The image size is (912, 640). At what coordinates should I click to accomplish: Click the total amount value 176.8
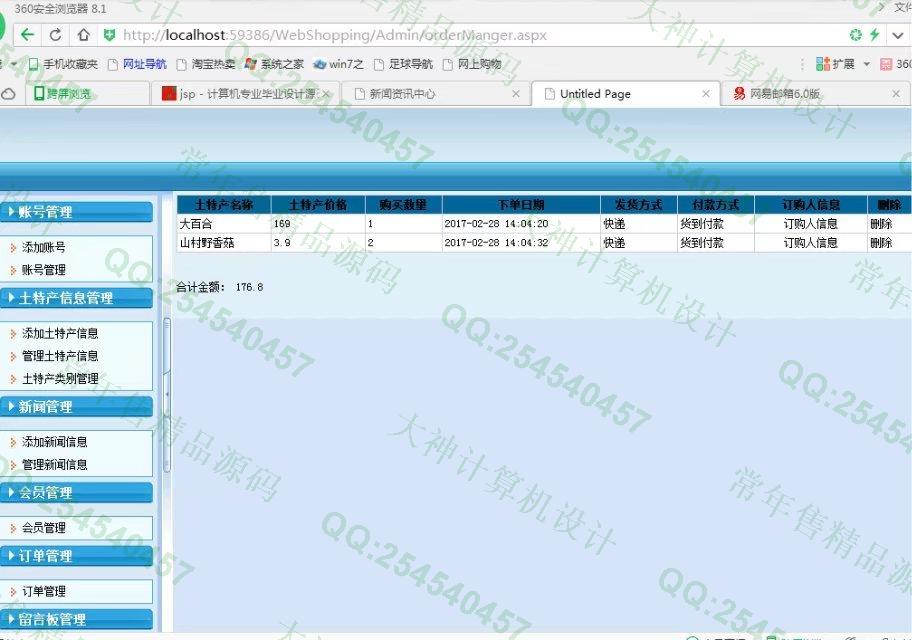250,287
